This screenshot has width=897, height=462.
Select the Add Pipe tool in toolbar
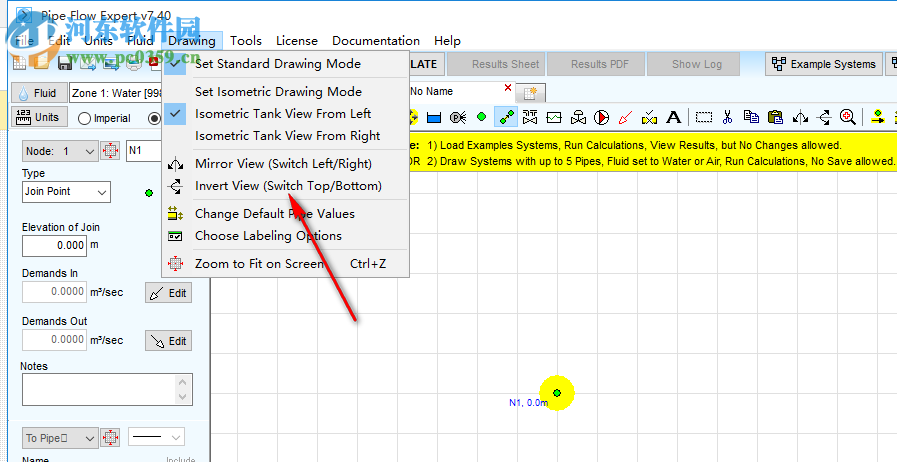(507, 117)
